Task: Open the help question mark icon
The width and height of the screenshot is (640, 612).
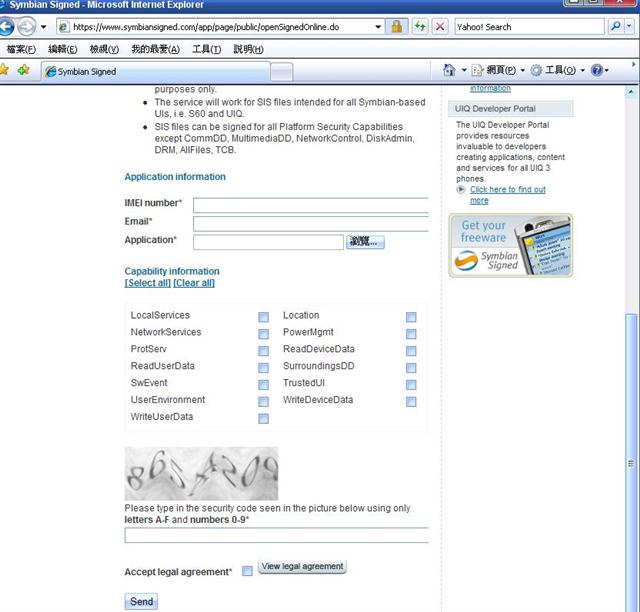Action: [597, 71]
